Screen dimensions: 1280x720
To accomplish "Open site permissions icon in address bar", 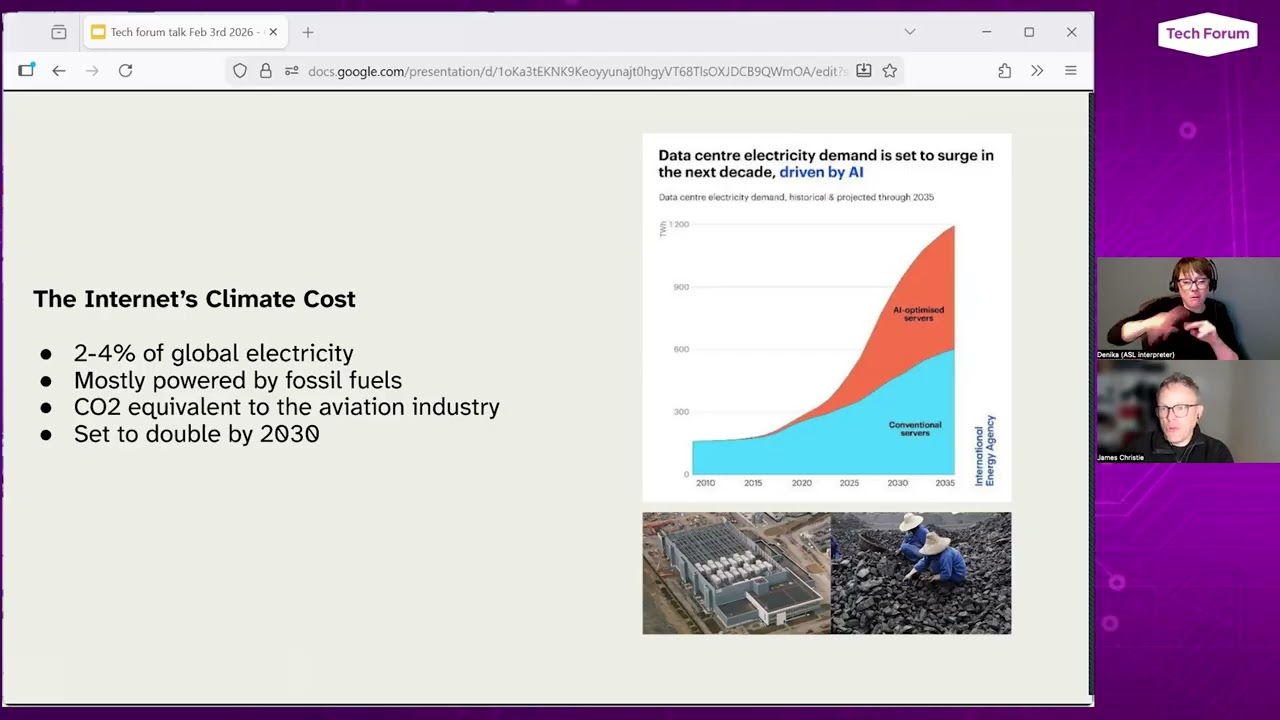I will (x=291, y=71).
